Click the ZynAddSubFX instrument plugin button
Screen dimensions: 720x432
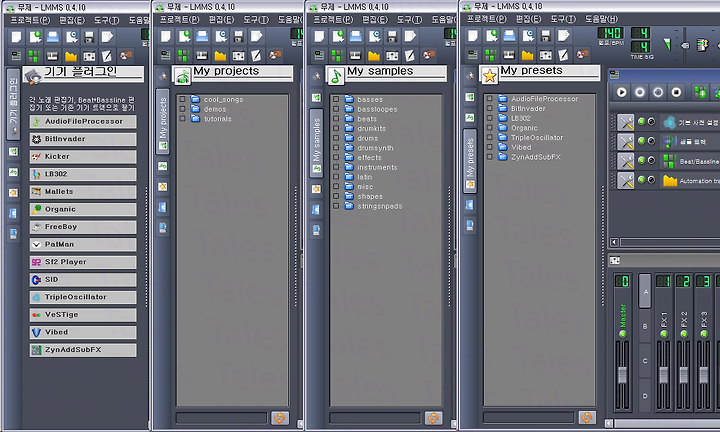click(83, 350)
